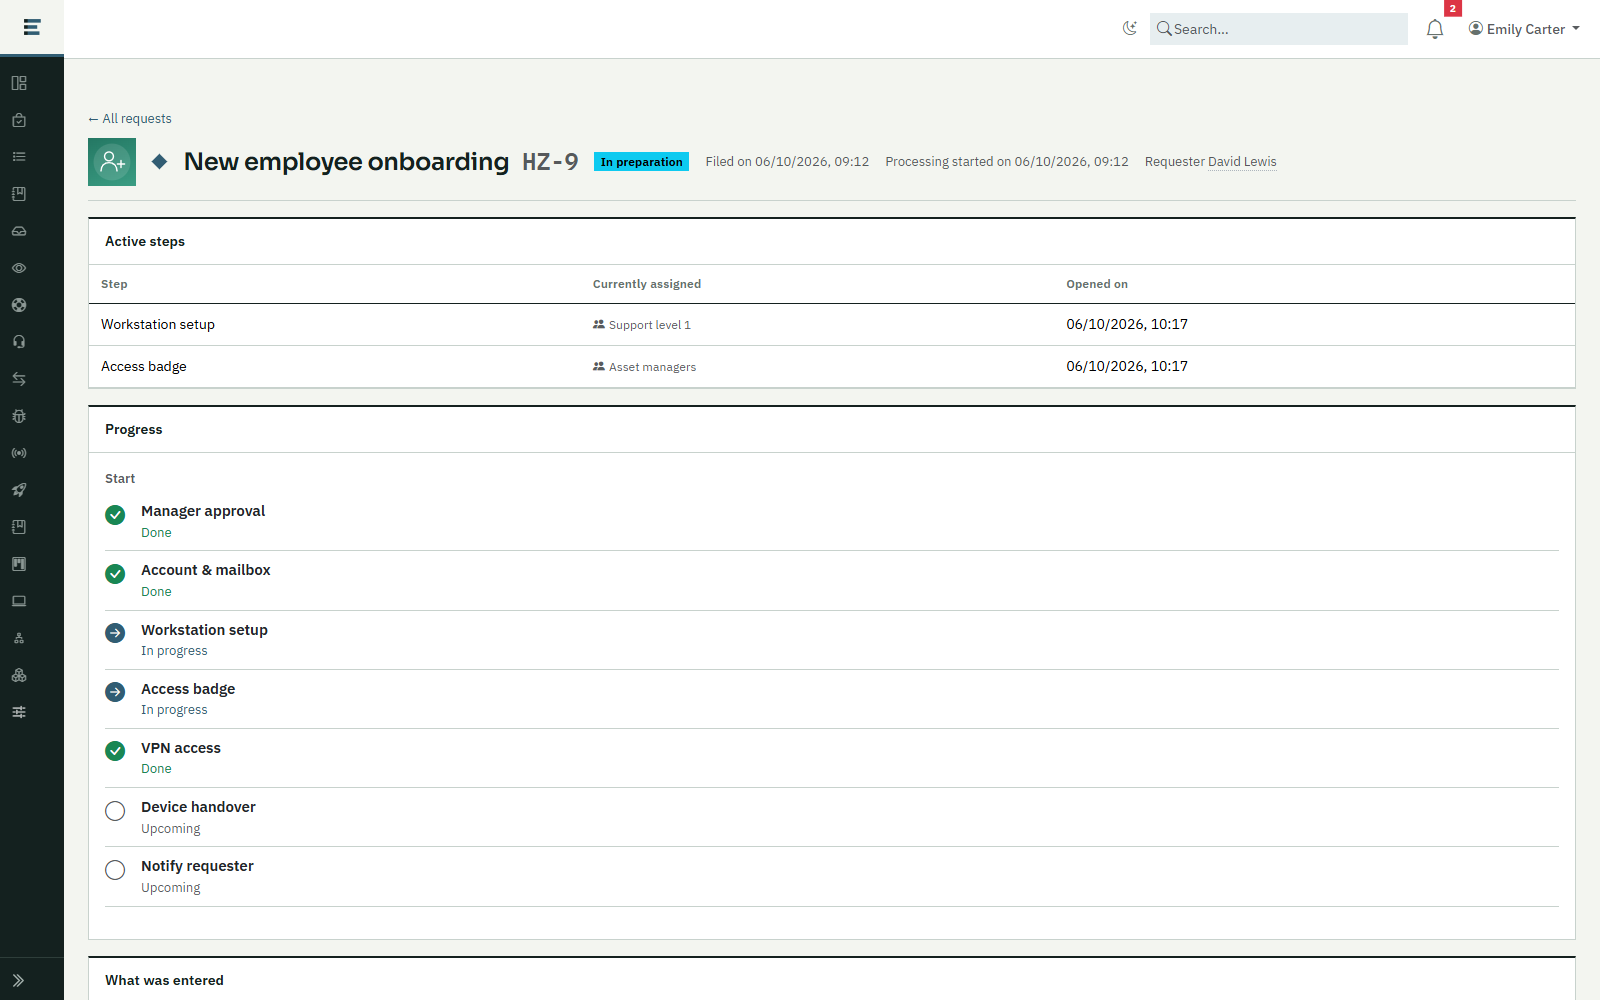Open the list view icon in sidebar
Viewport: 1600px width, 1000px height.
coord(19,157)
